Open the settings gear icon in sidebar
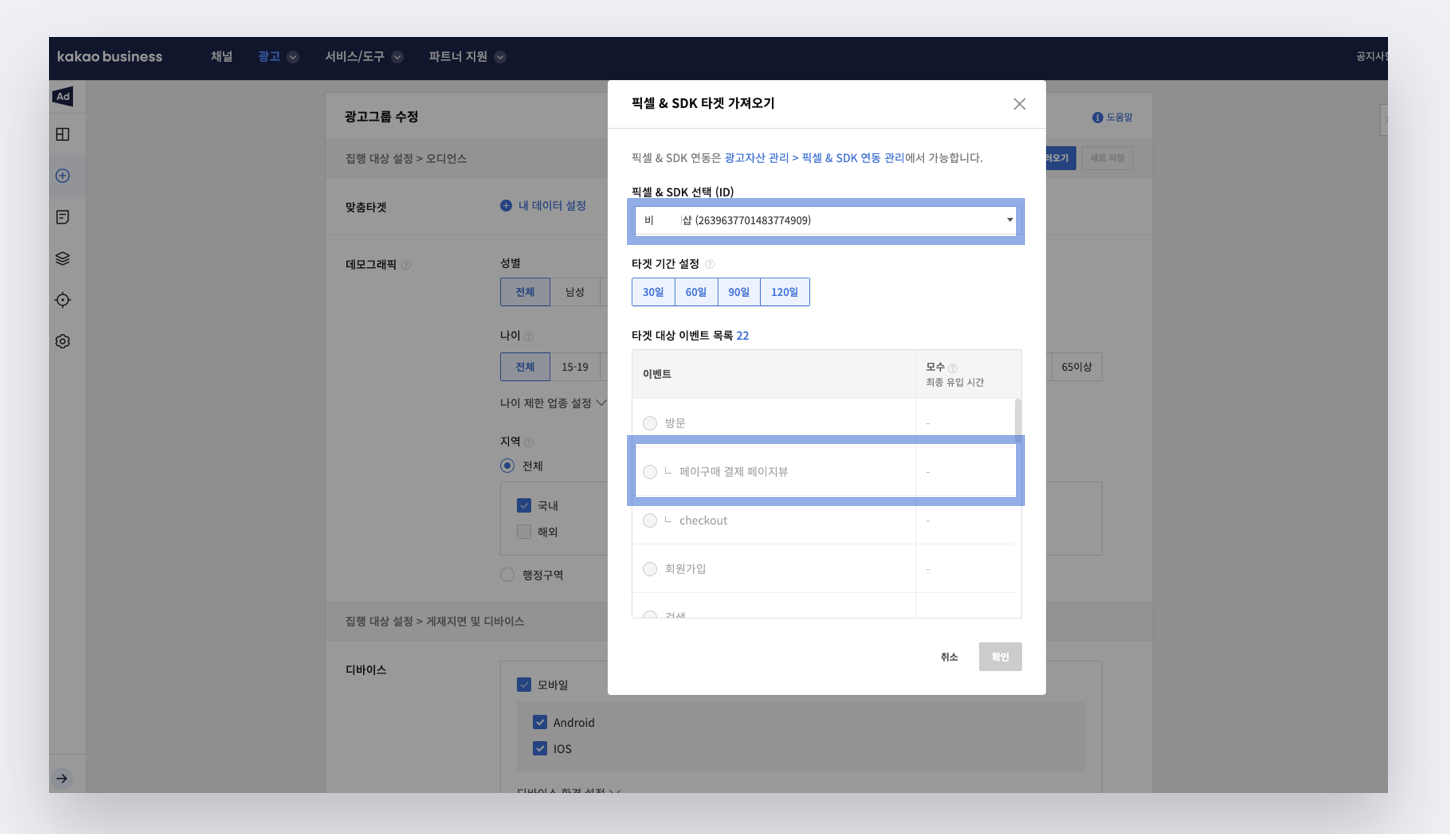This screenshot has width=1450, height=834. click(63, 341)
